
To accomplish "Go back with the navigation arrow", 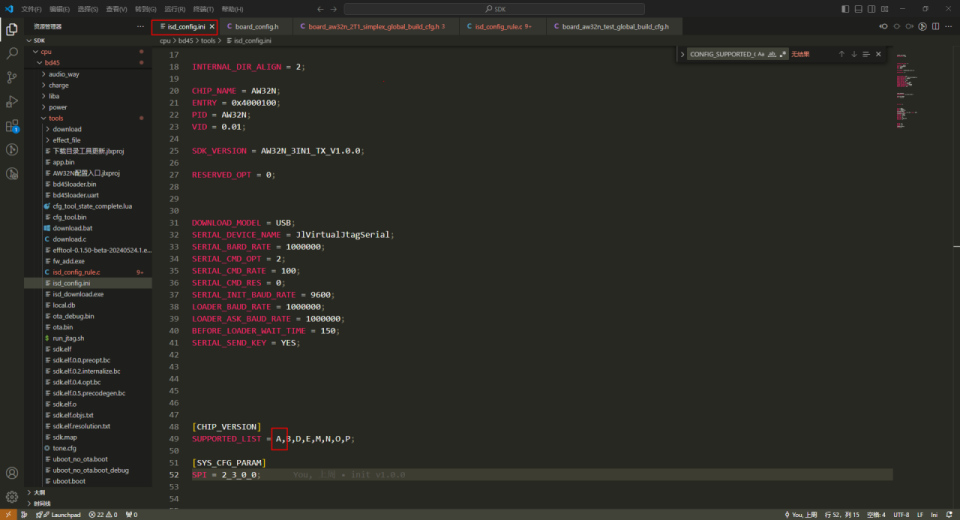I will point(320,9).
